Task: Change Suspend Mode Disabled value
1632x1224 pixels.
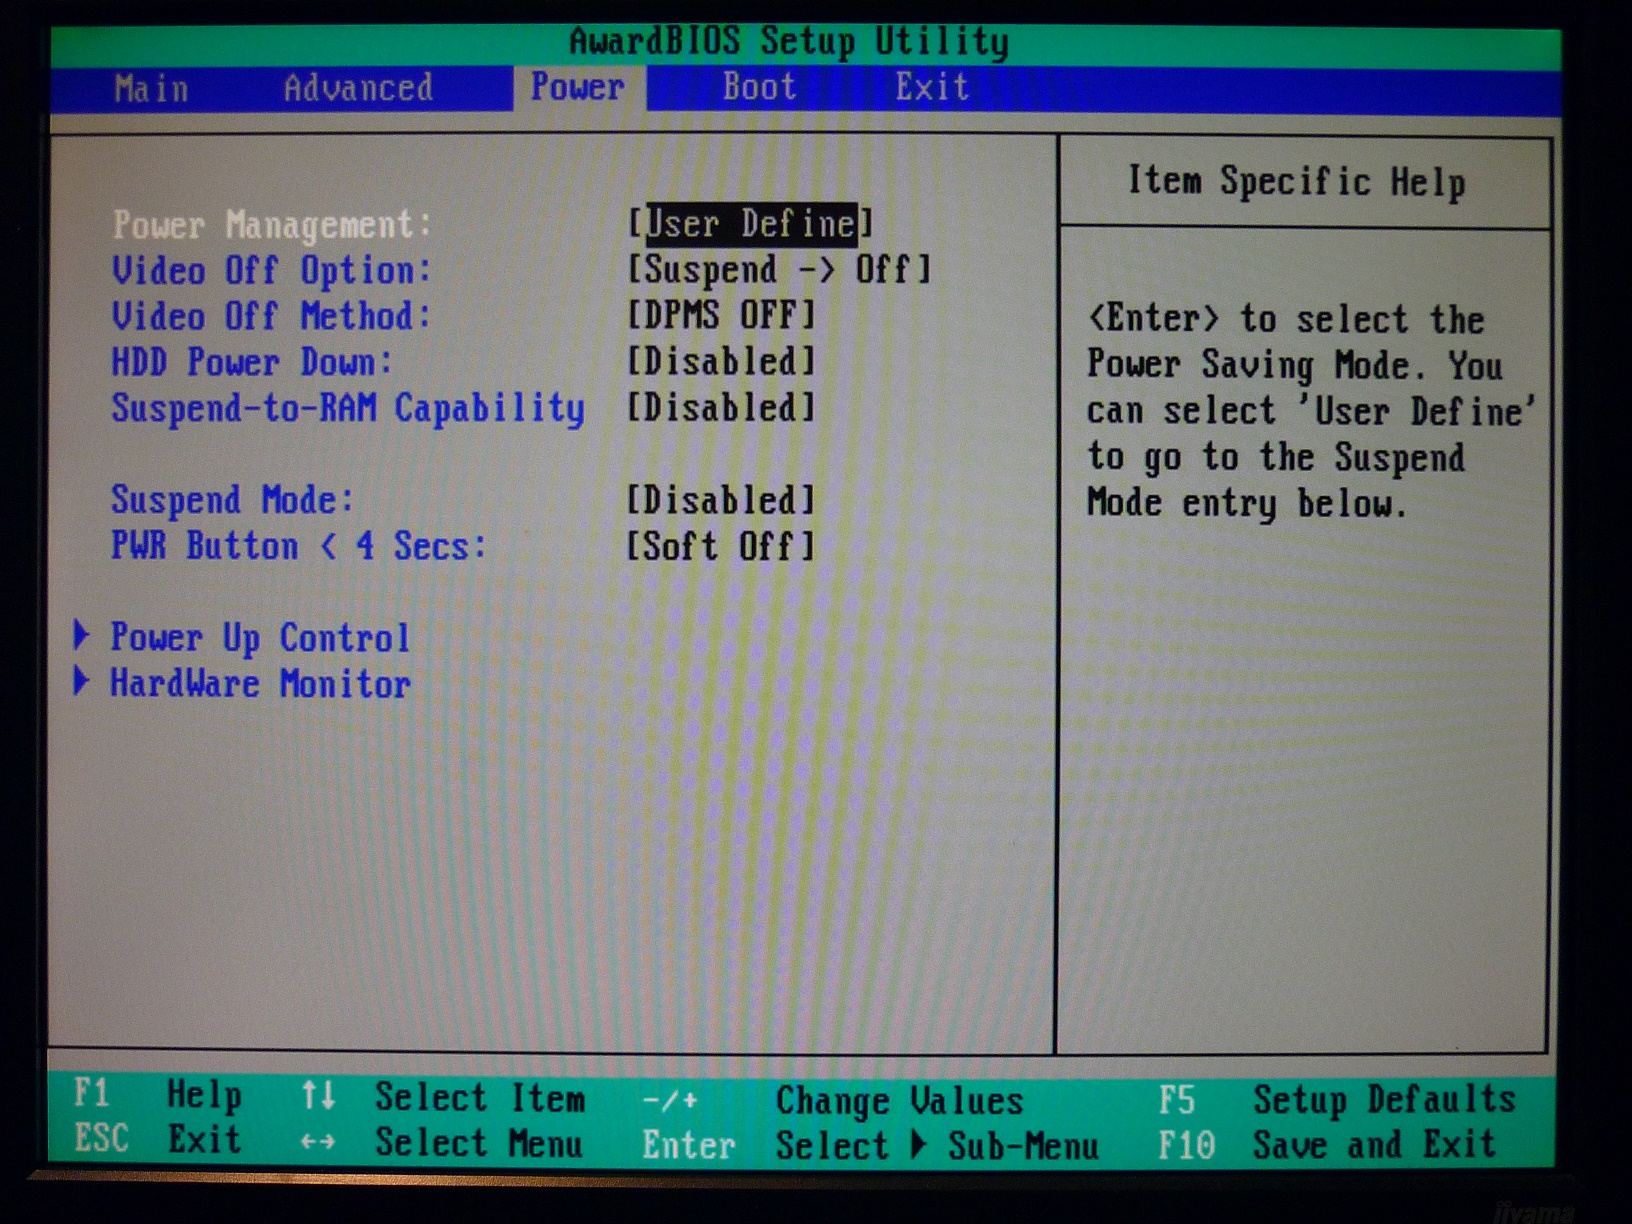Action: [x=721, y=499]
